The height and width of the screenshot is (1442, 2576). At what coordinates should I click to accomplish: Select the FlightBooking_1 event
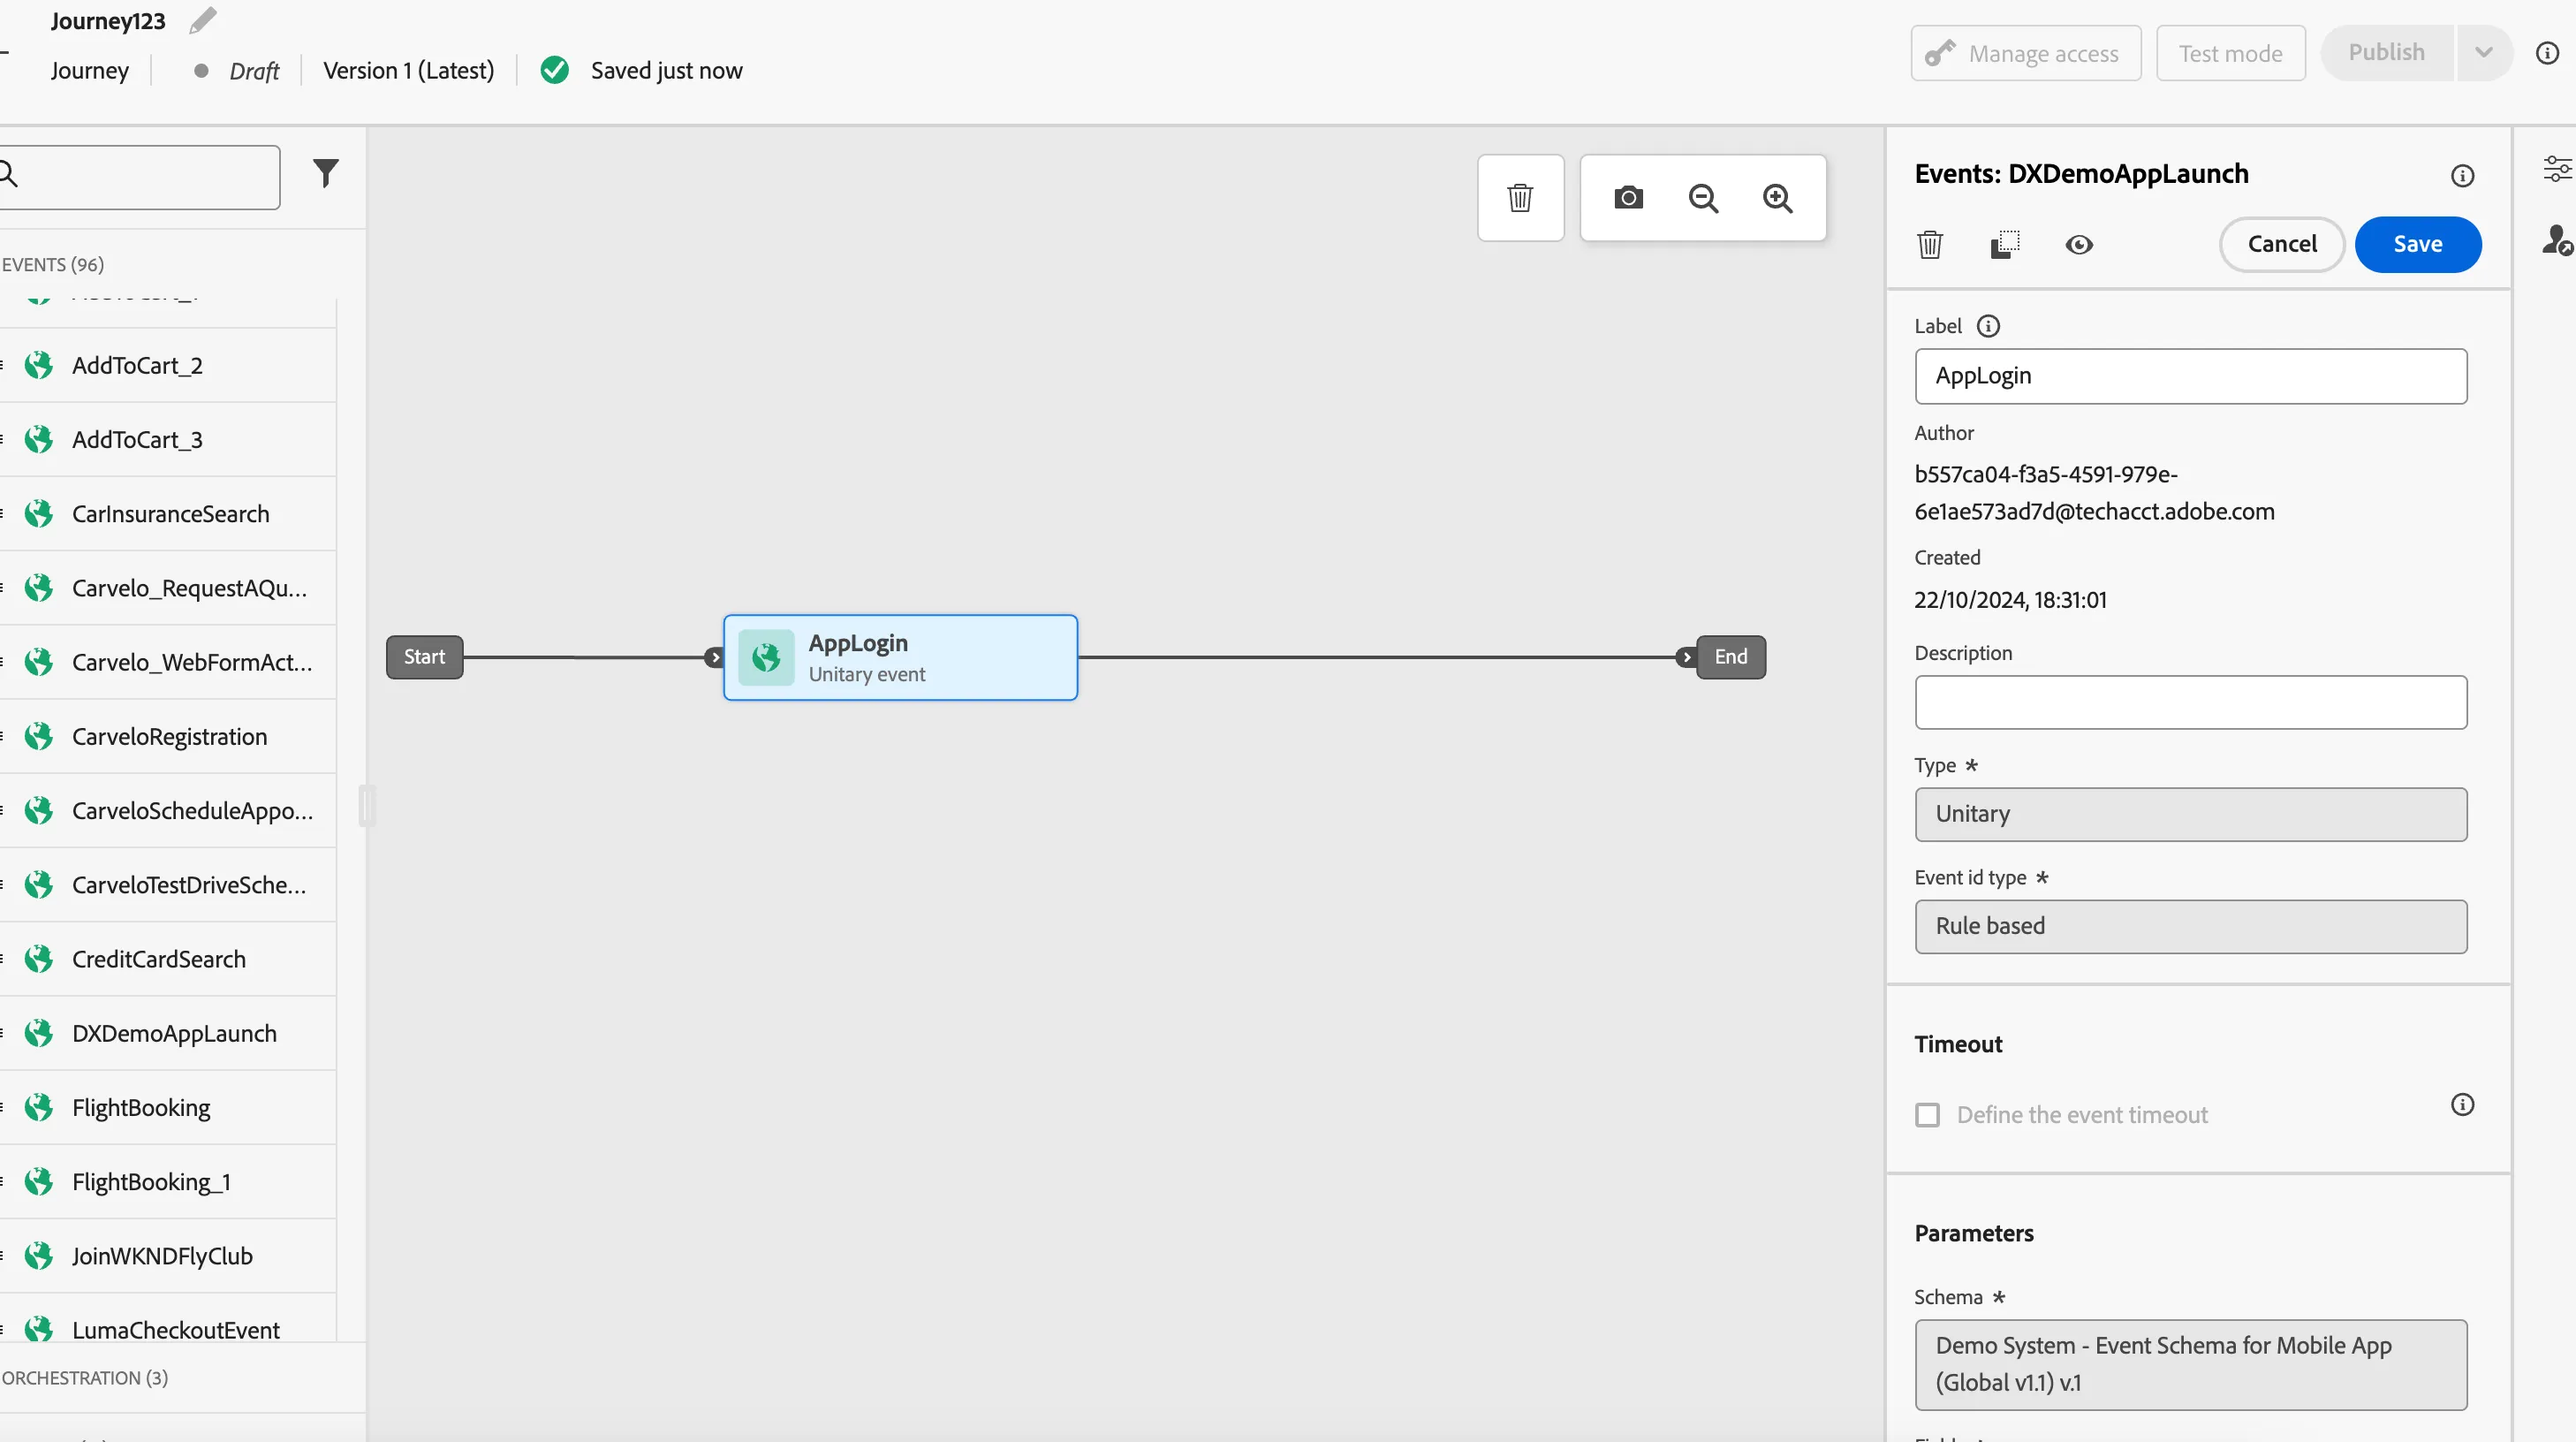(x=168, y=1182)
